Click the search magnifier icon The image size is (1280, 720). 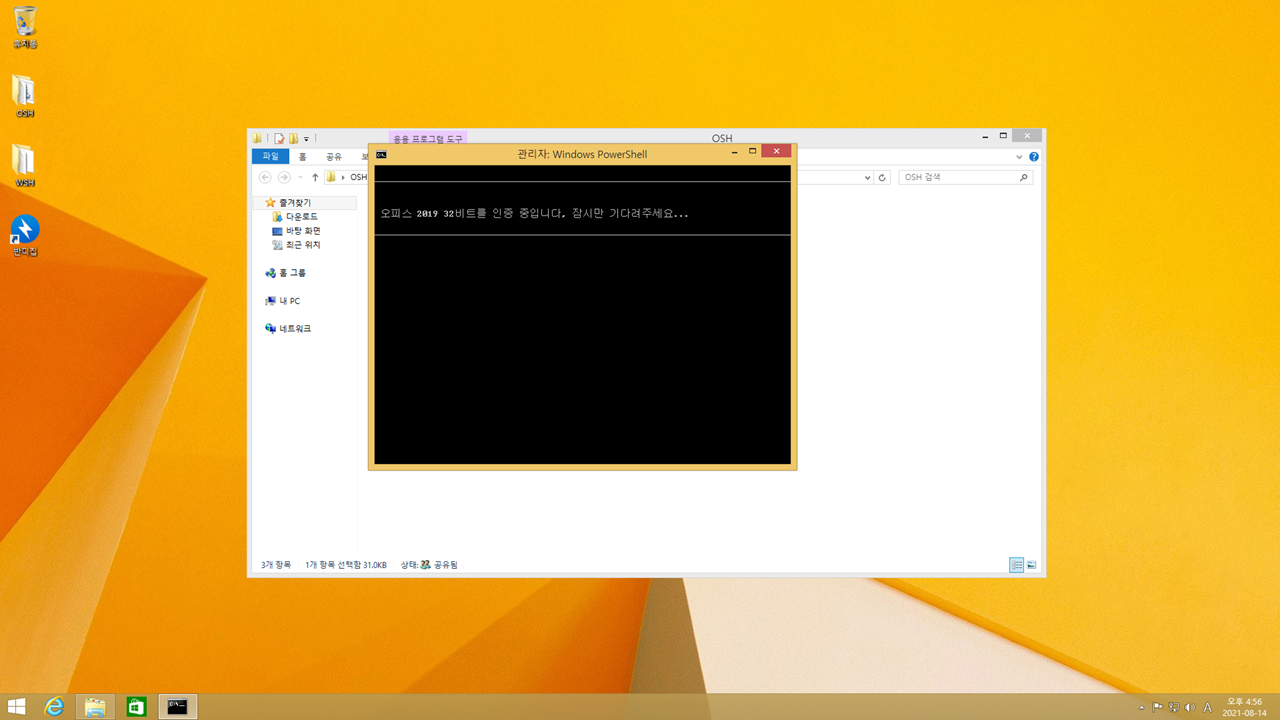click(1023, 177)
